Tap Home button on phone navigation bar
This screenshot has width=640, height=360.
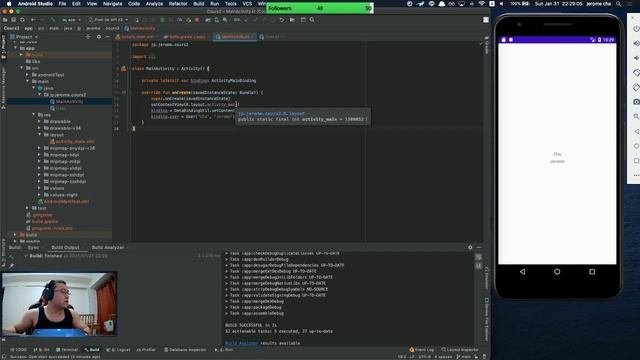coord(557,271)
